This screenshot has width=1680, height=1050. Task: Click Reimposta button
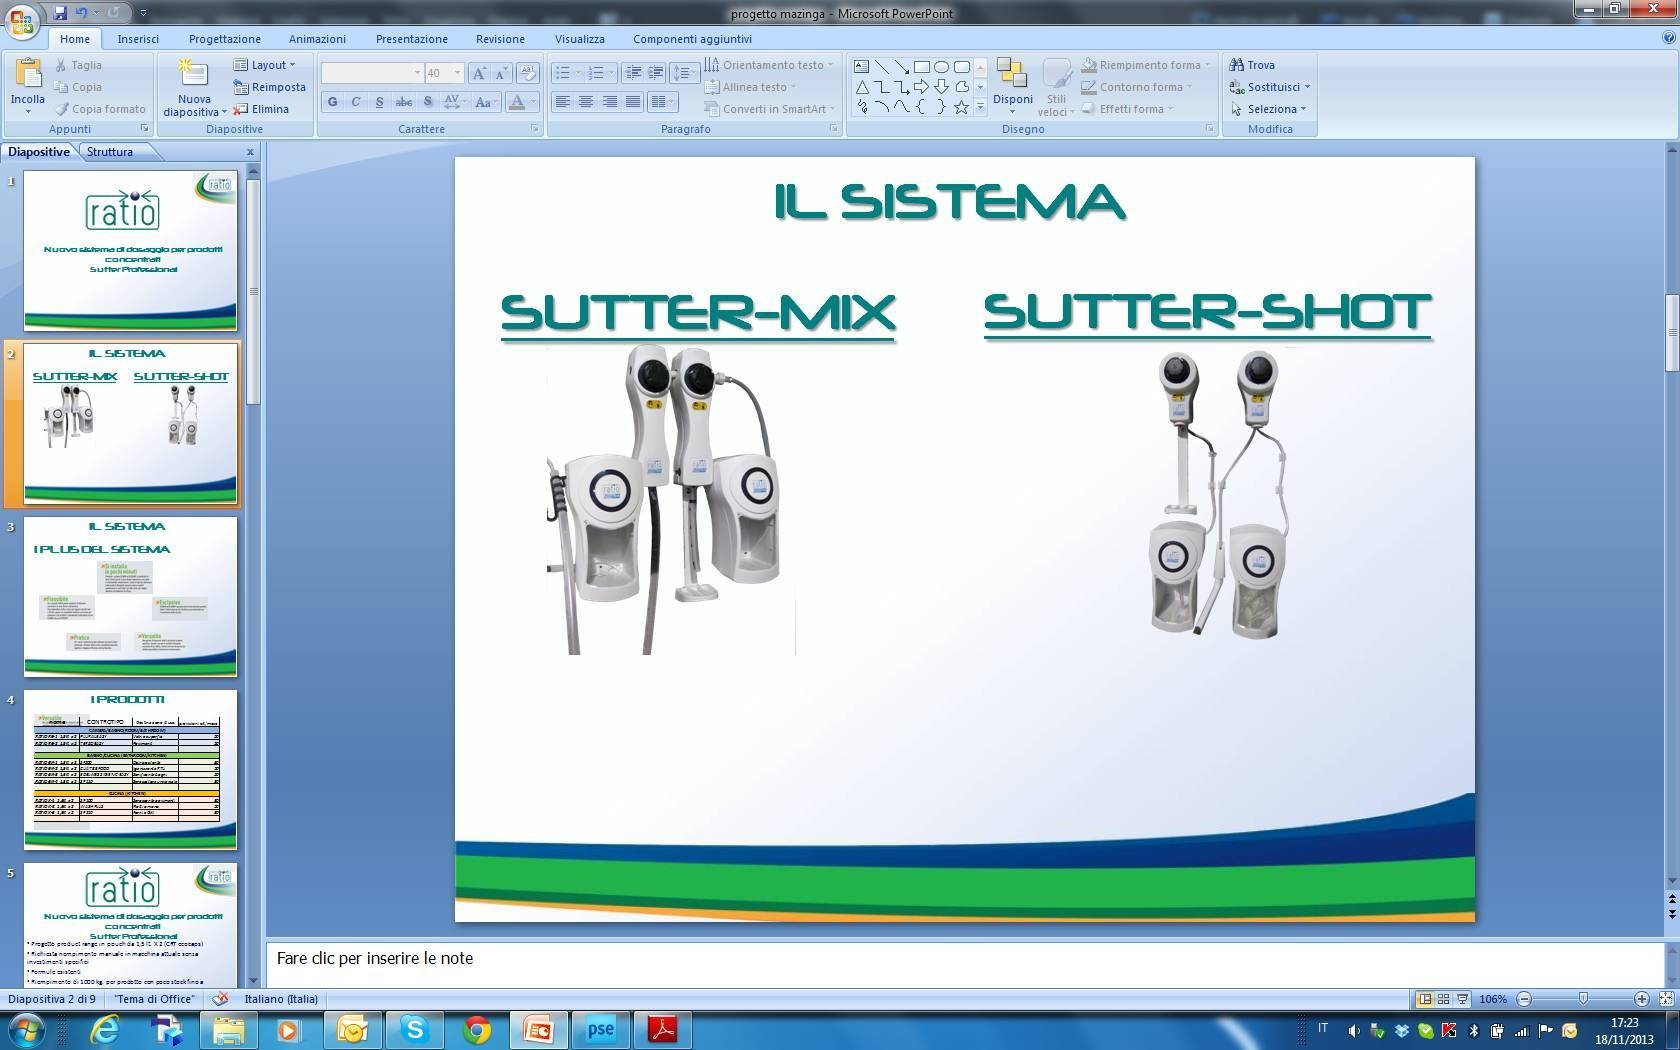click(x=270, y=87)
